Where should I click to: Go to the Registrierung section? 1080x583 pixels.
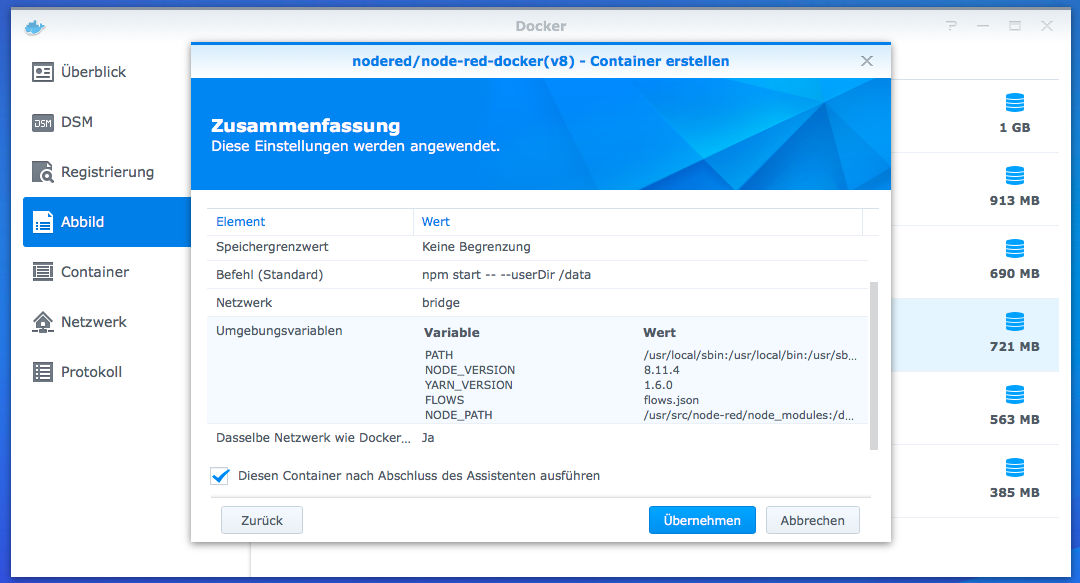107,172
